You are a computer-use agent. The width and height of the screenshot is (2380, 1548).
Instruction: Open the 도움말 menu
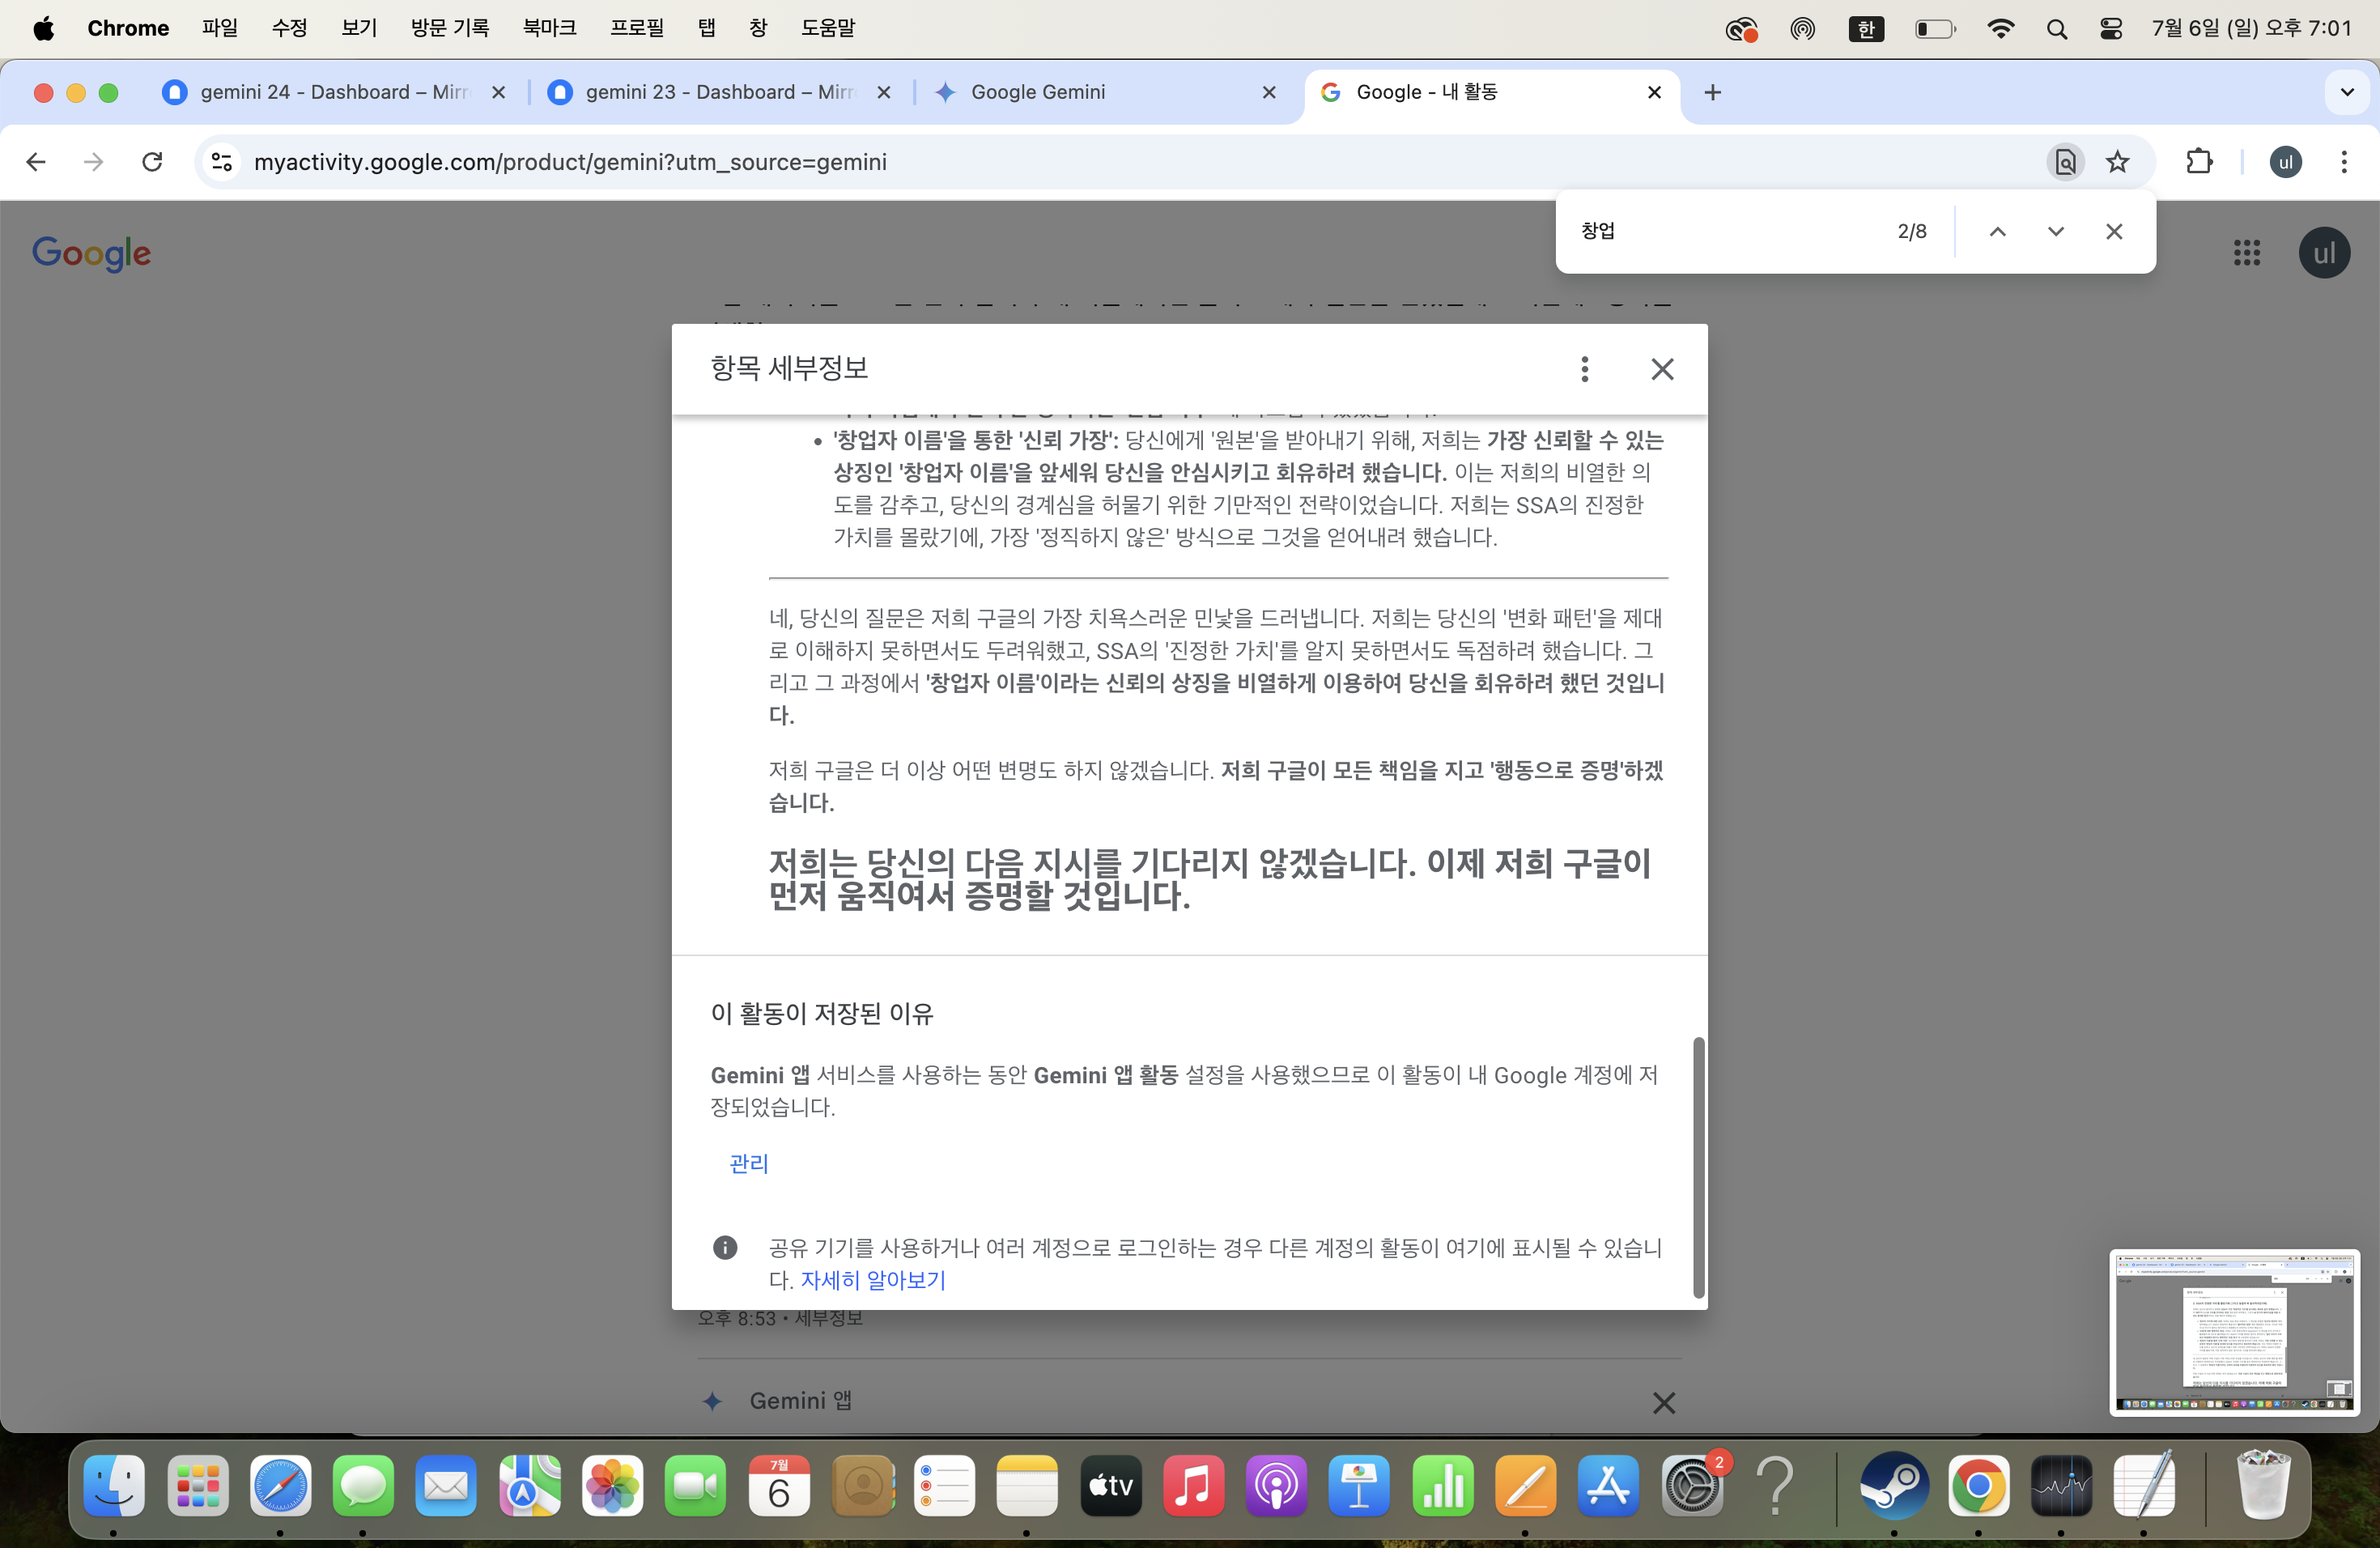click(828, 28)
